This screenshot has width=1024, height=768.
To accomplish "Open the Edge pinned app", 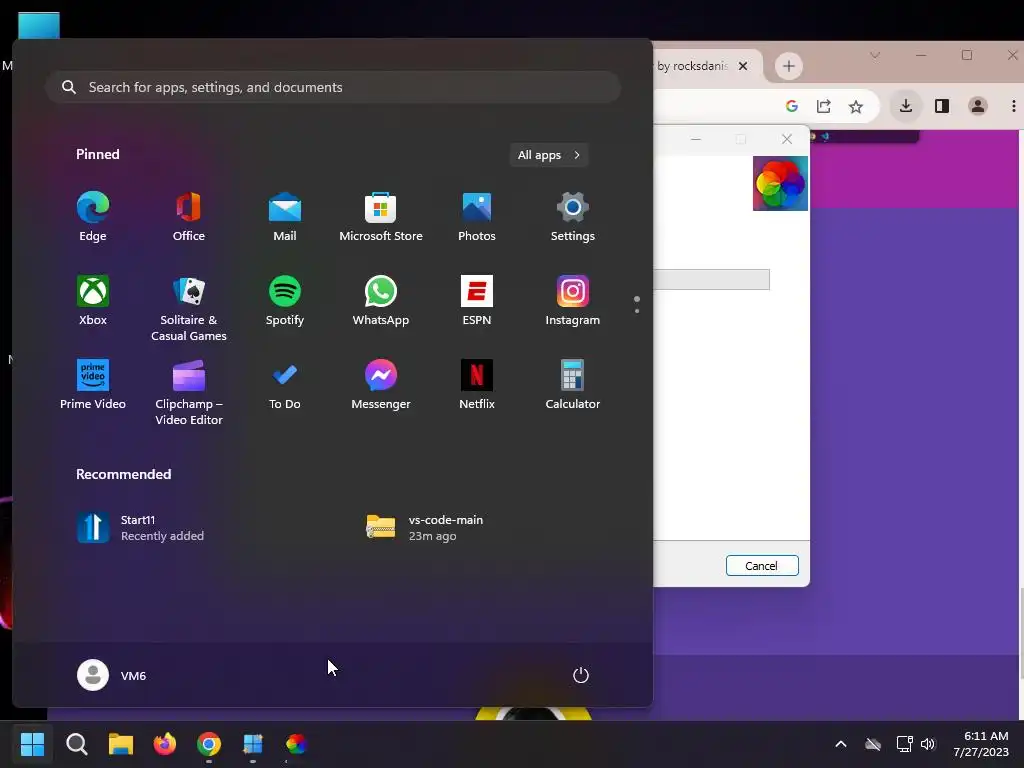I will (x=93, y=217).
